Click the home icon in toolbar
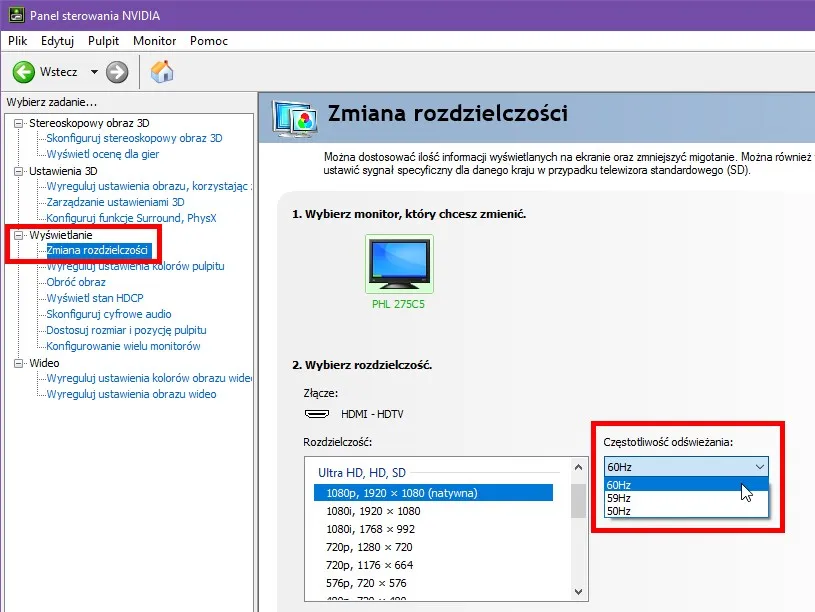 (161, 71)
